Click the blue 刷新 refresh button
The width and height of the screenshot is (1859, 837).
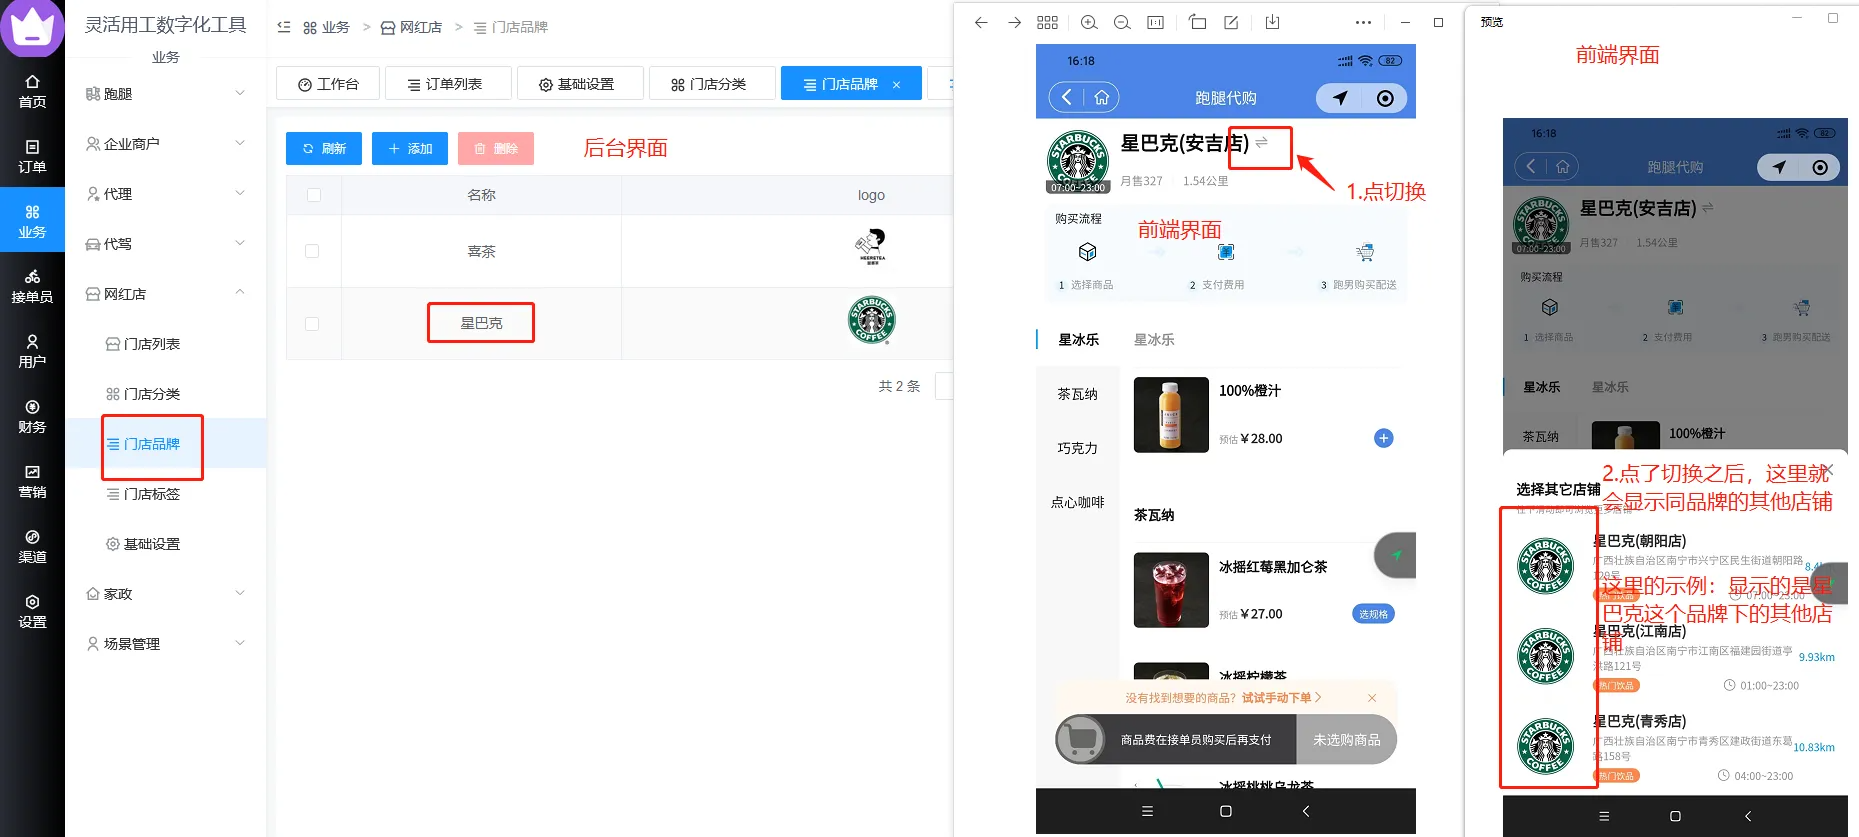click(324, 148)
